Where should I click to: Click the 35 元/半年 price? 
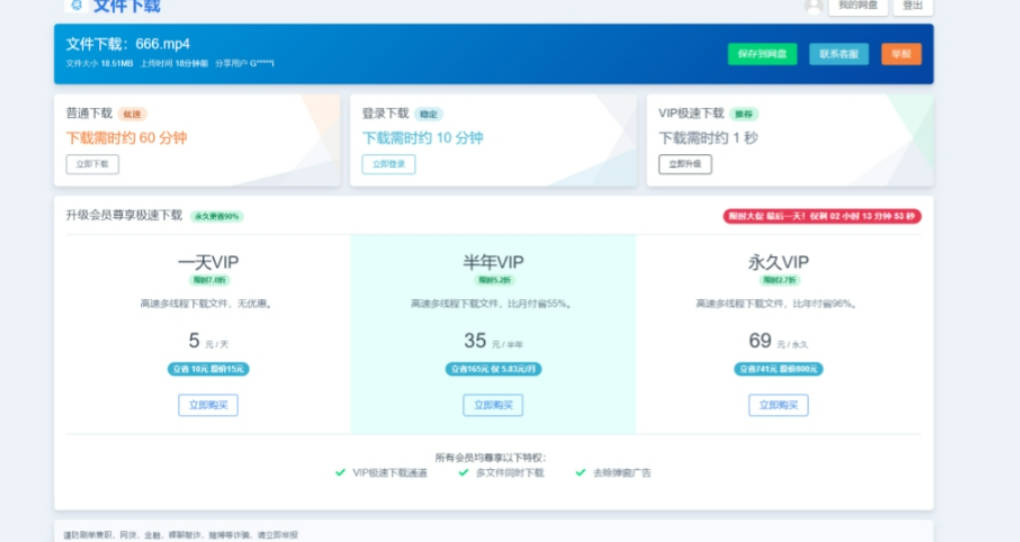click(x=493, y=340)
